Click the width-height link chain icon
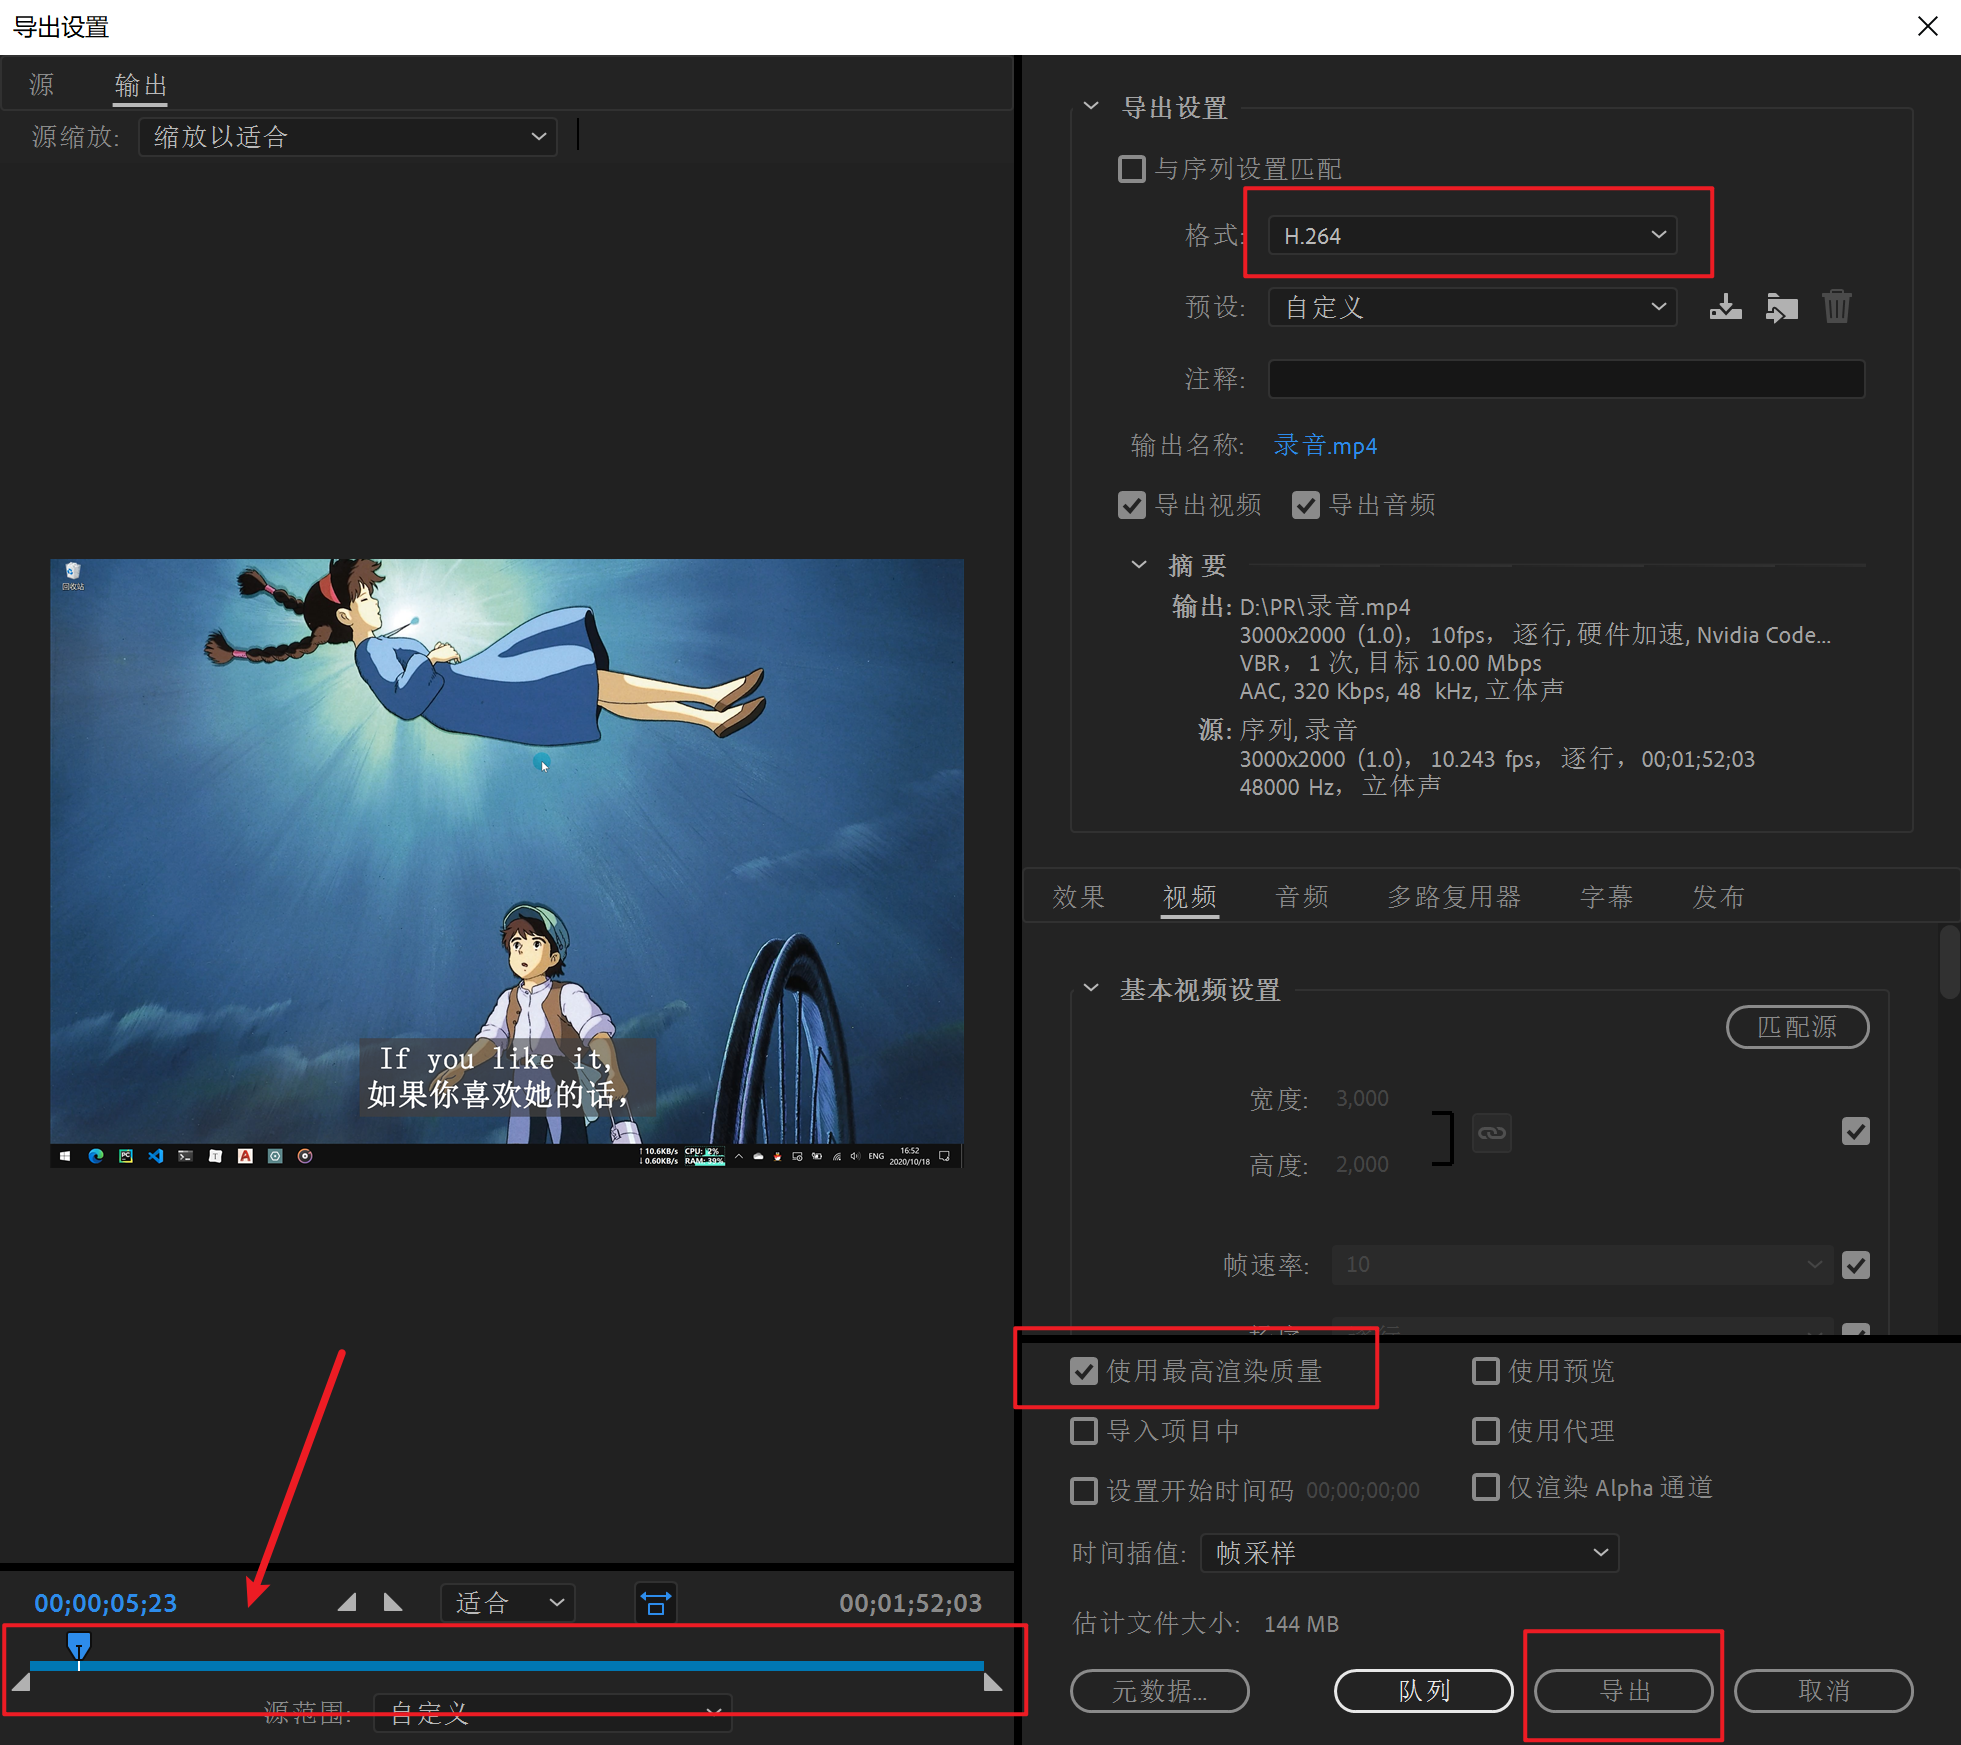Image resolution: width=1961 pixels, height=1745 pixels. [x=1491, y=1133]
